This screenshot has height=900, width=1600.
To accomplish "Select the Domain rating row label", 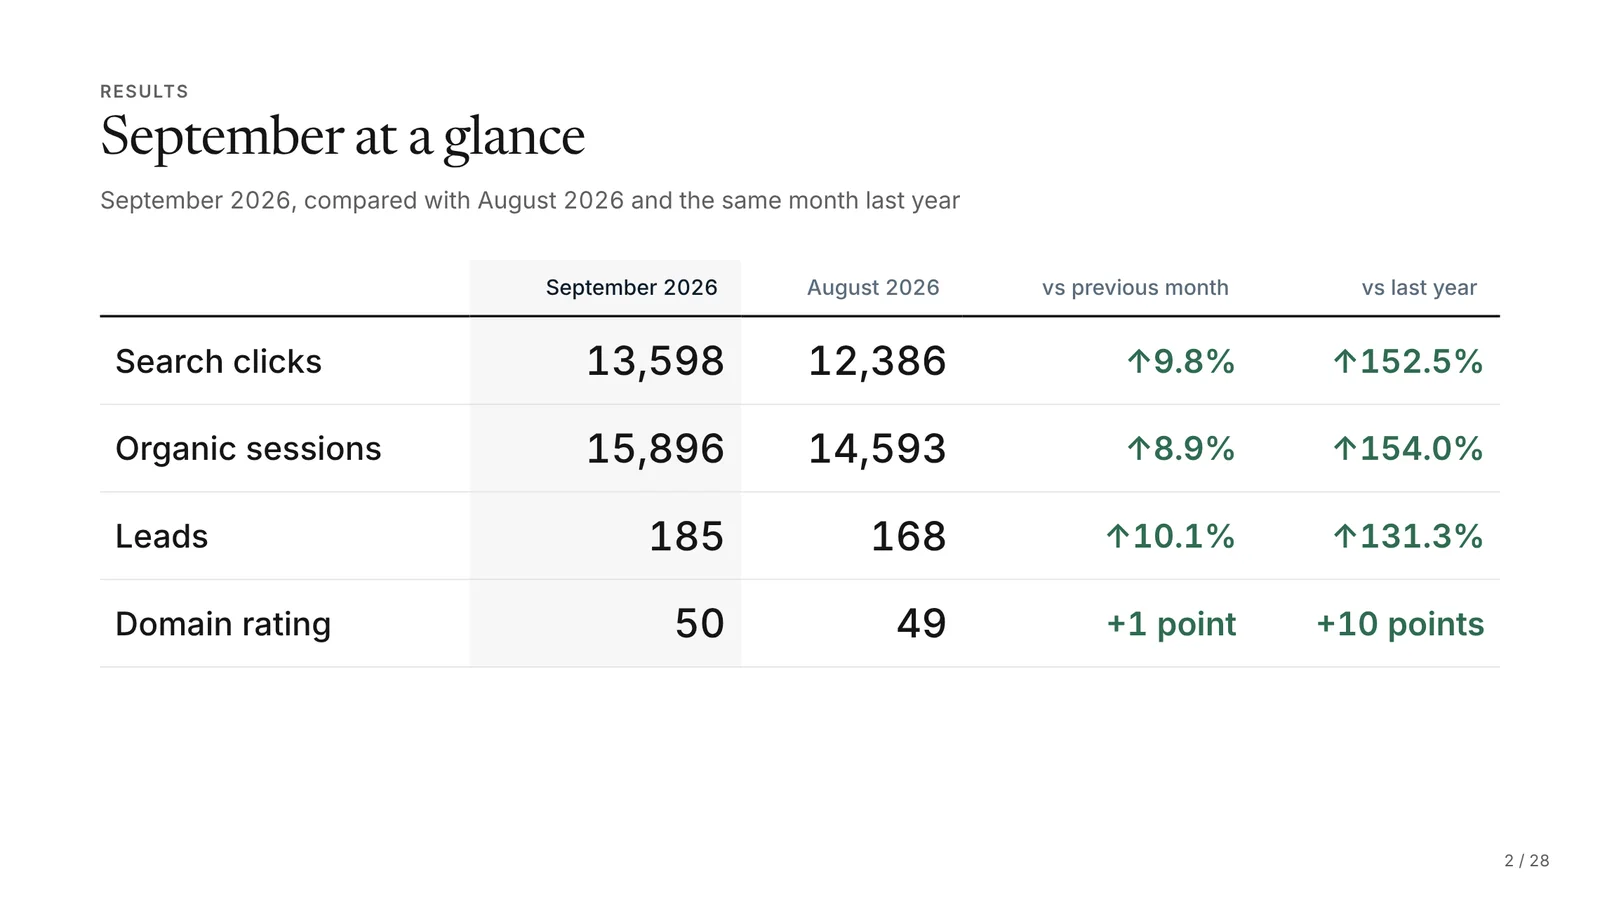I will coord(223,624).
